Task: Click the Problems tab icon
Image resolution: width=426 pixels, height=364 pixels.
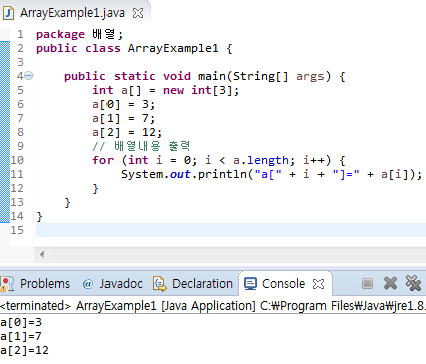Action: pos(7,284)
